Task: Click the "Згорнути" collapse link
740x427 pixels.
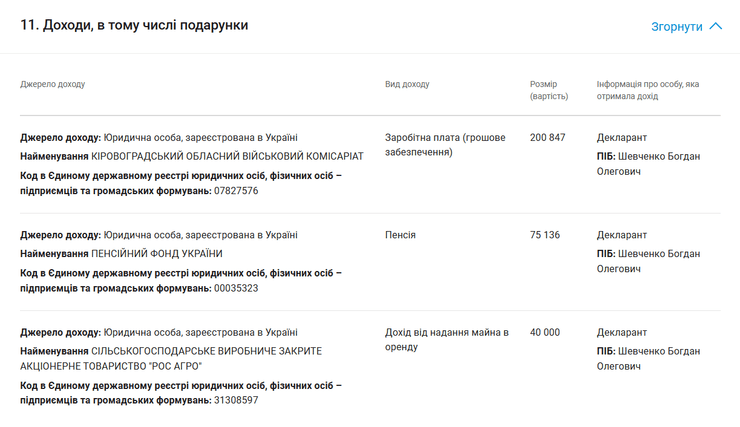Action: (x=677, y=27)
